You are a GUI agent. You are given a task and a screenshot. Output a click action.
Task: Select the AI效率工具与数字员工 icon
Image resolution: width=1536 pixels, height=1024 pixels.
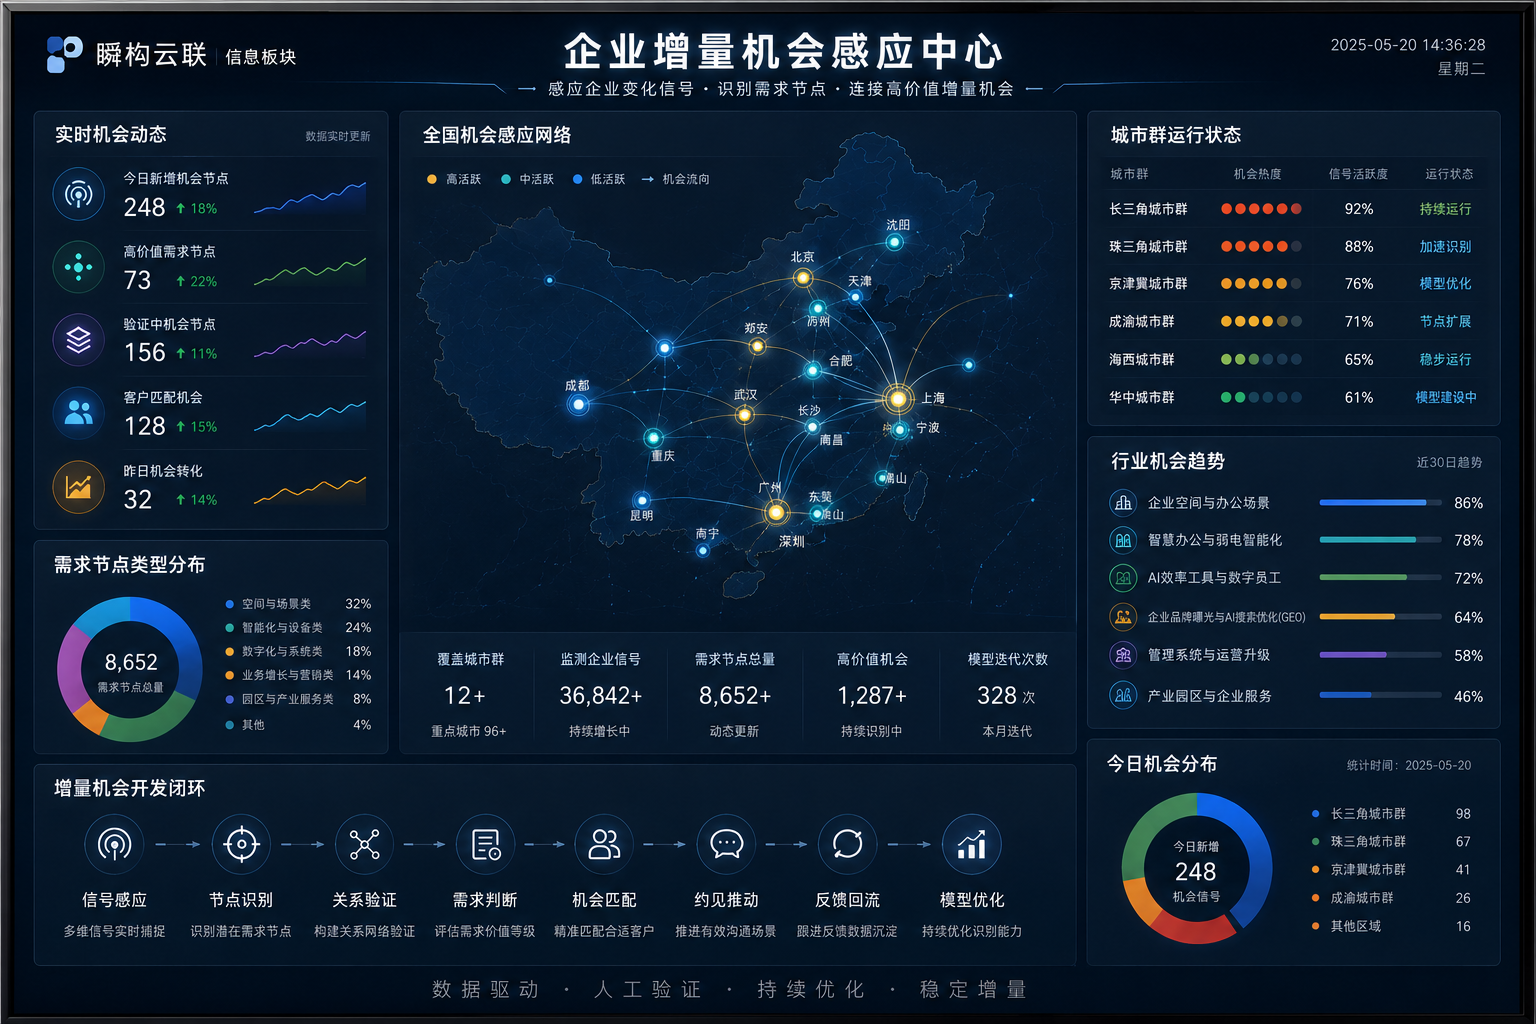1123,578
